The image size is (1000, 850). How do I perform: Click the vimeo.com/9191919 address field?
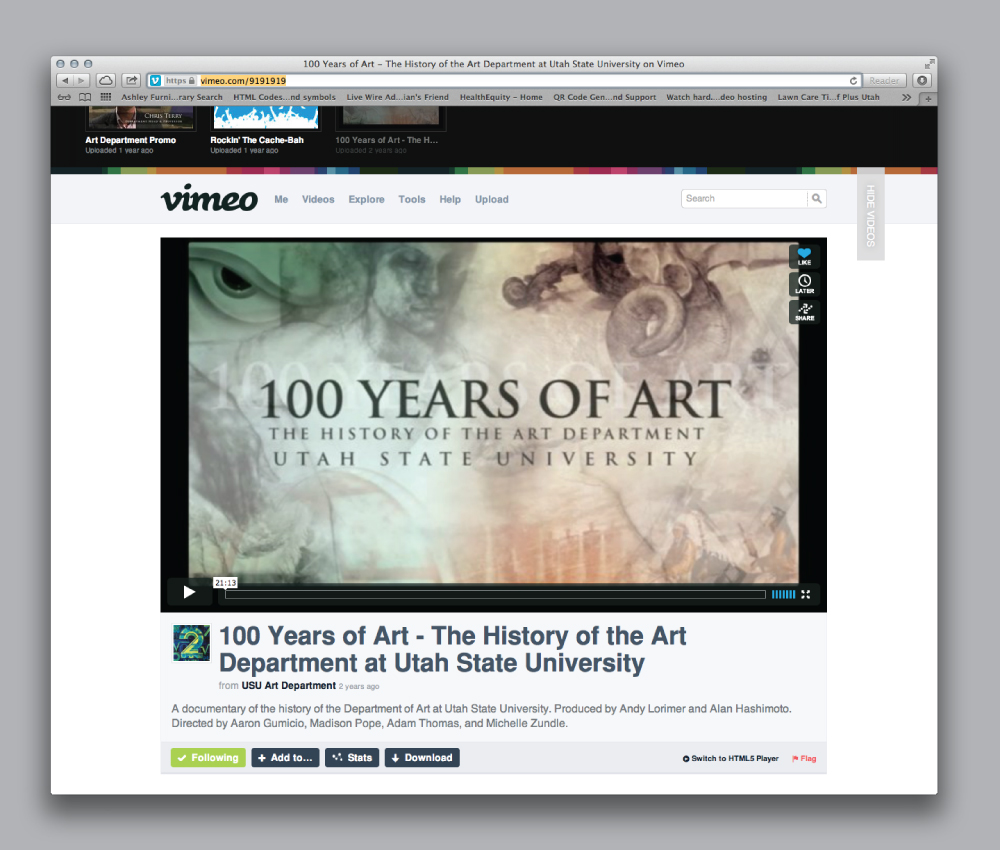504,81
